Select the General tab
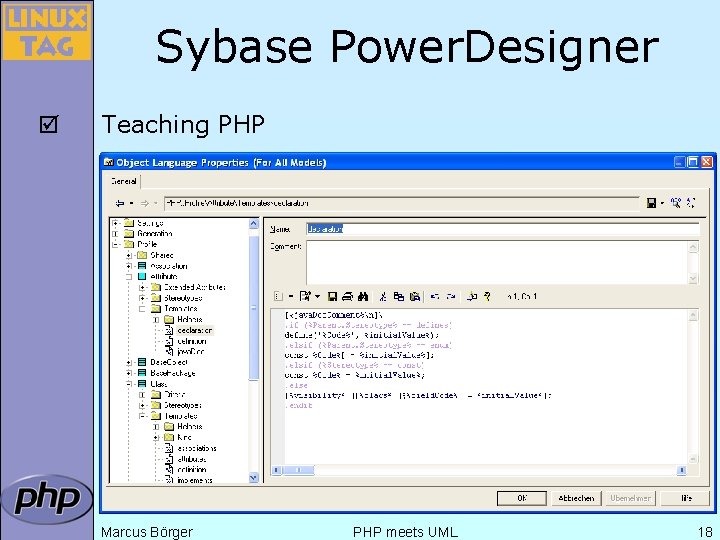The image size is (720, 540). coord(124,181)
